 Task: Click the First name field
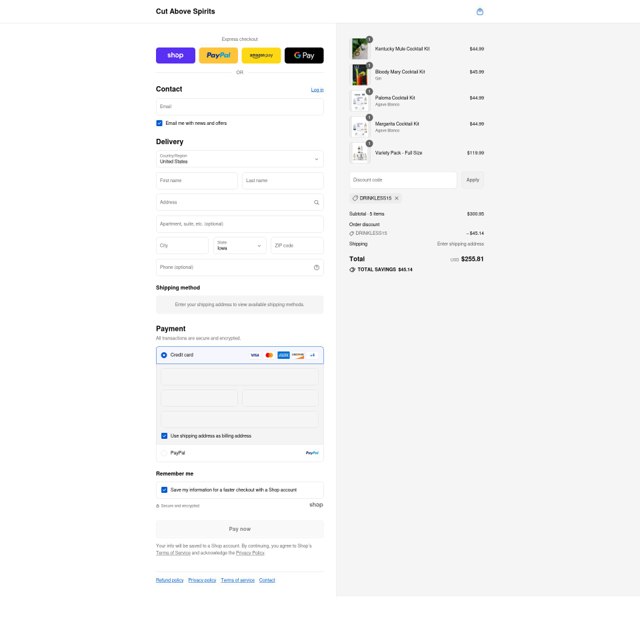coord(197,180)
